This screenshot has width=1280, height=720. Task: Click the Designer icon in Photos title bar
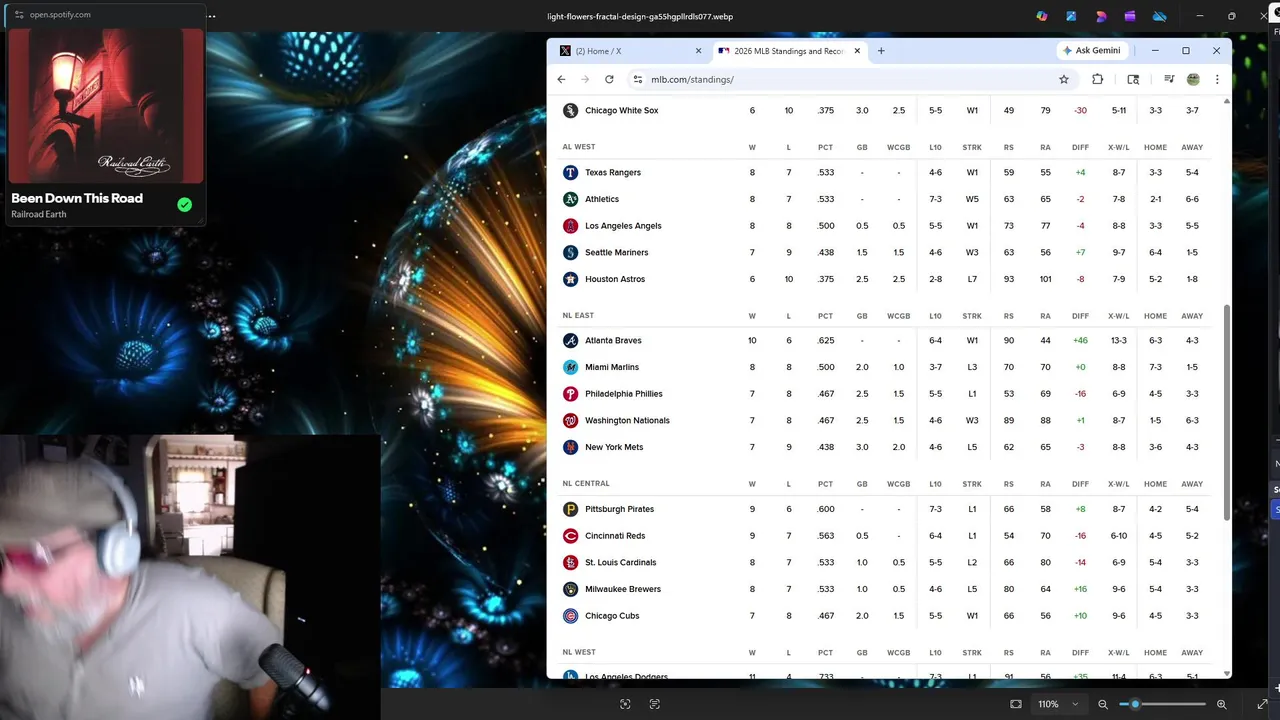[x=1101, y=16]
